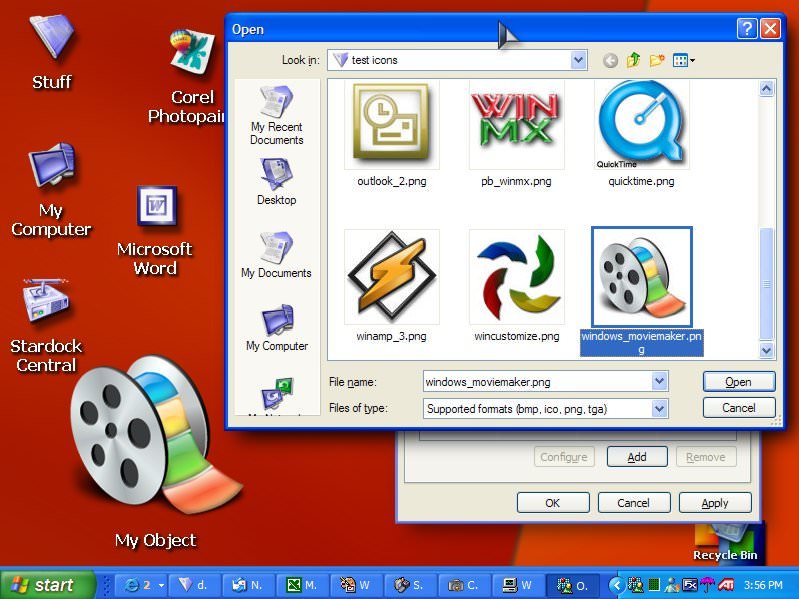Select the Microsoft Word desktop icon
The width and height of the screenshot is (799, 599).
pyautogui.click(x=155, y=231)
